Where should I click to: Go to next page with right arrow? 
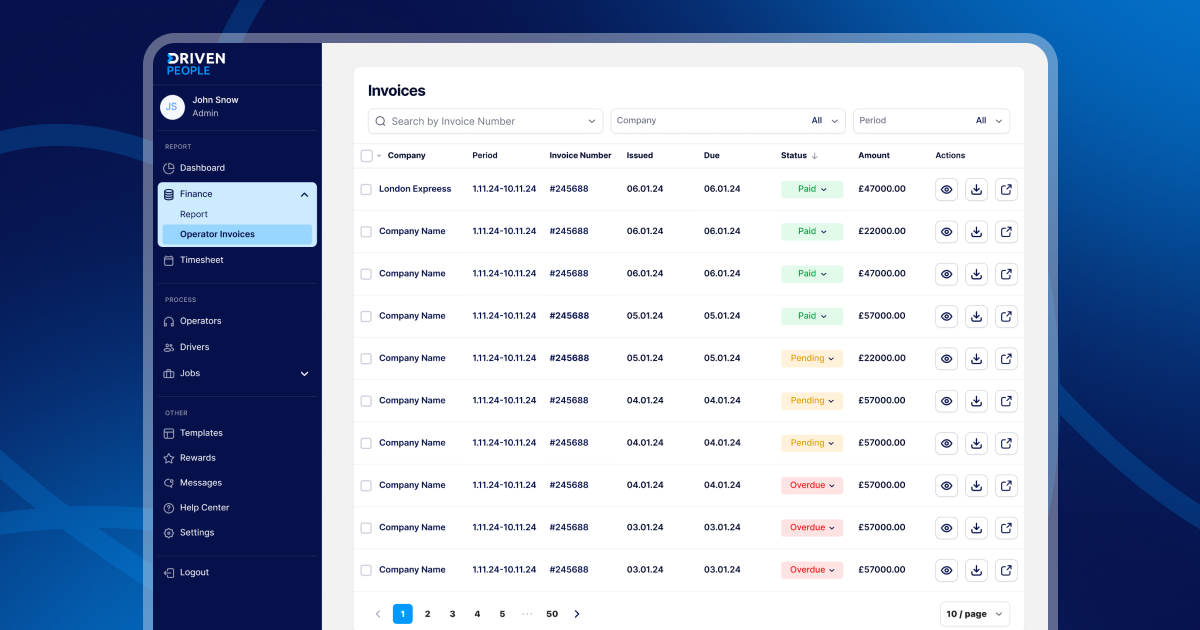coord(577,614)
